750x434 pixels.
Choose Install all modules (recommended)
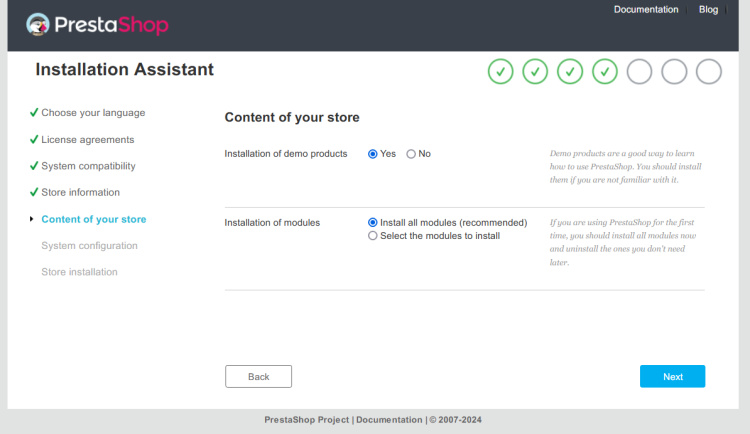[373, 222]
